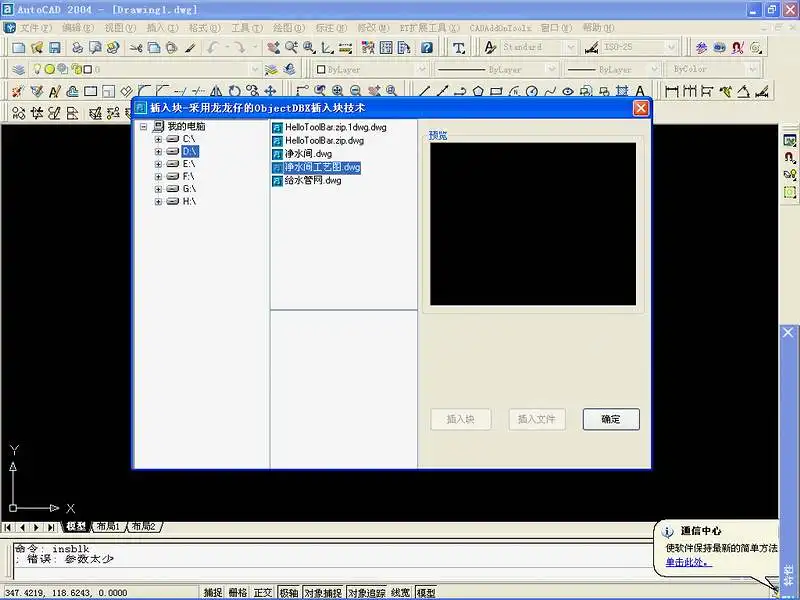Select the Rectangle draw tool

496,91
